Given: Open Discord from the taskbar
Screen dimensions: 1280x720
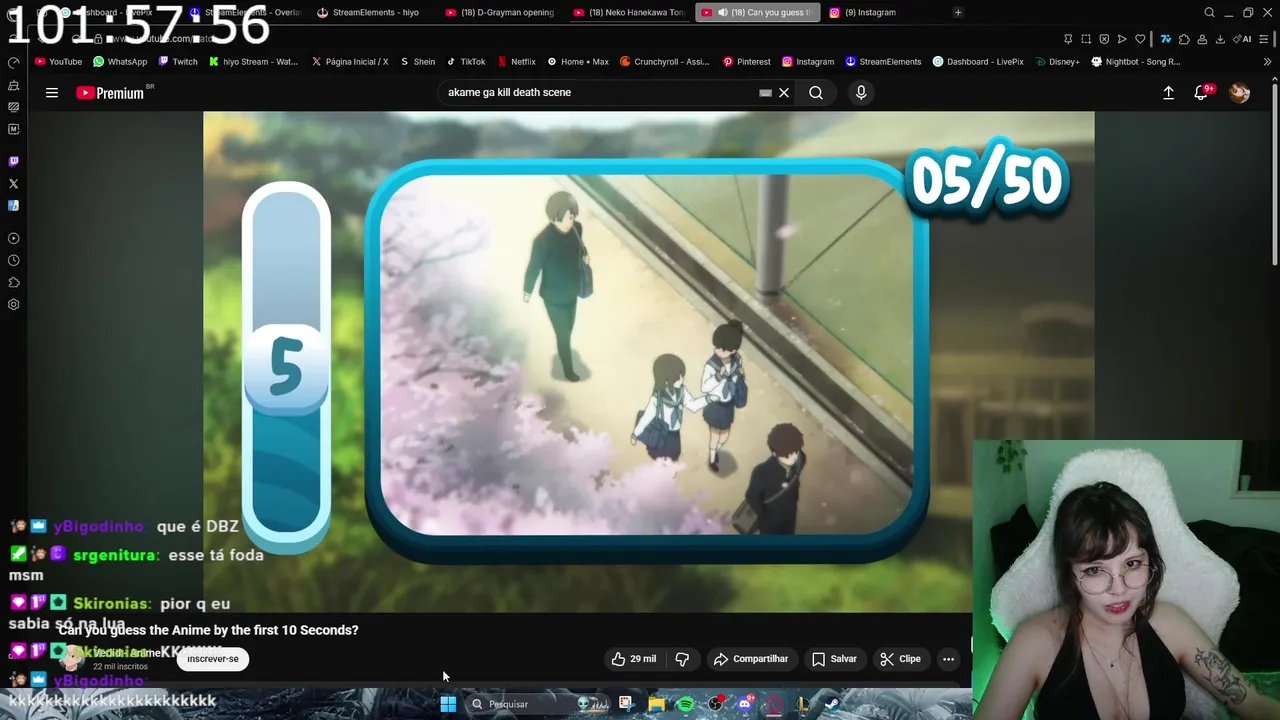Looking at the screenshot, I should (x=745, y=704).
